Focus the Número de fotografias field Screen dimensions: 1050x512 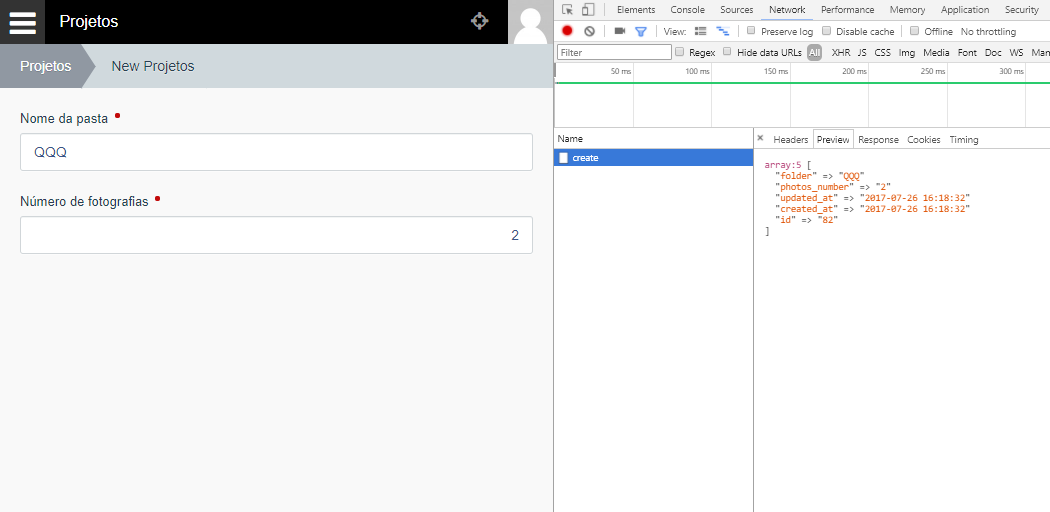pos(277,235)
